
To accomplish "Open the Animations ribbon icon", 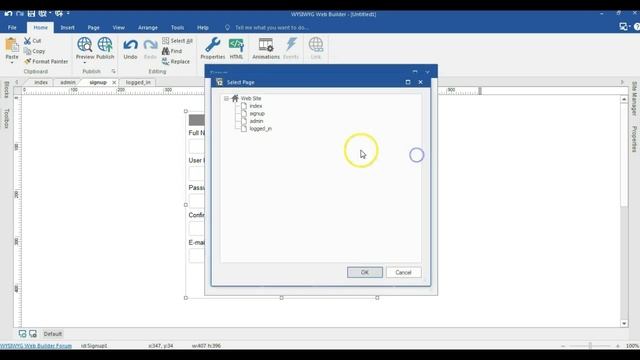I will pyautogui.click(x=266, y=45).
